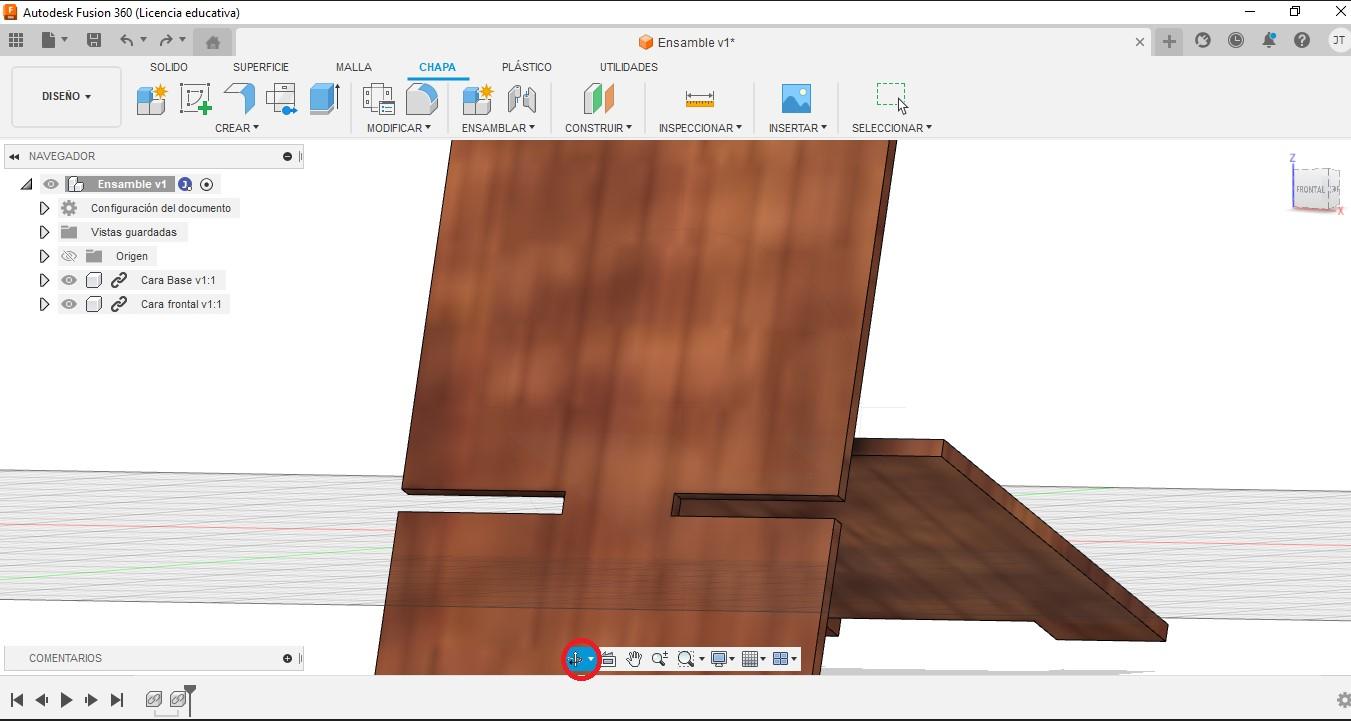Open the UTILIDADES ribbon tab
The height and width of the screenshot is (721, 1351).
pyautogui.click(x=628, y=67)
